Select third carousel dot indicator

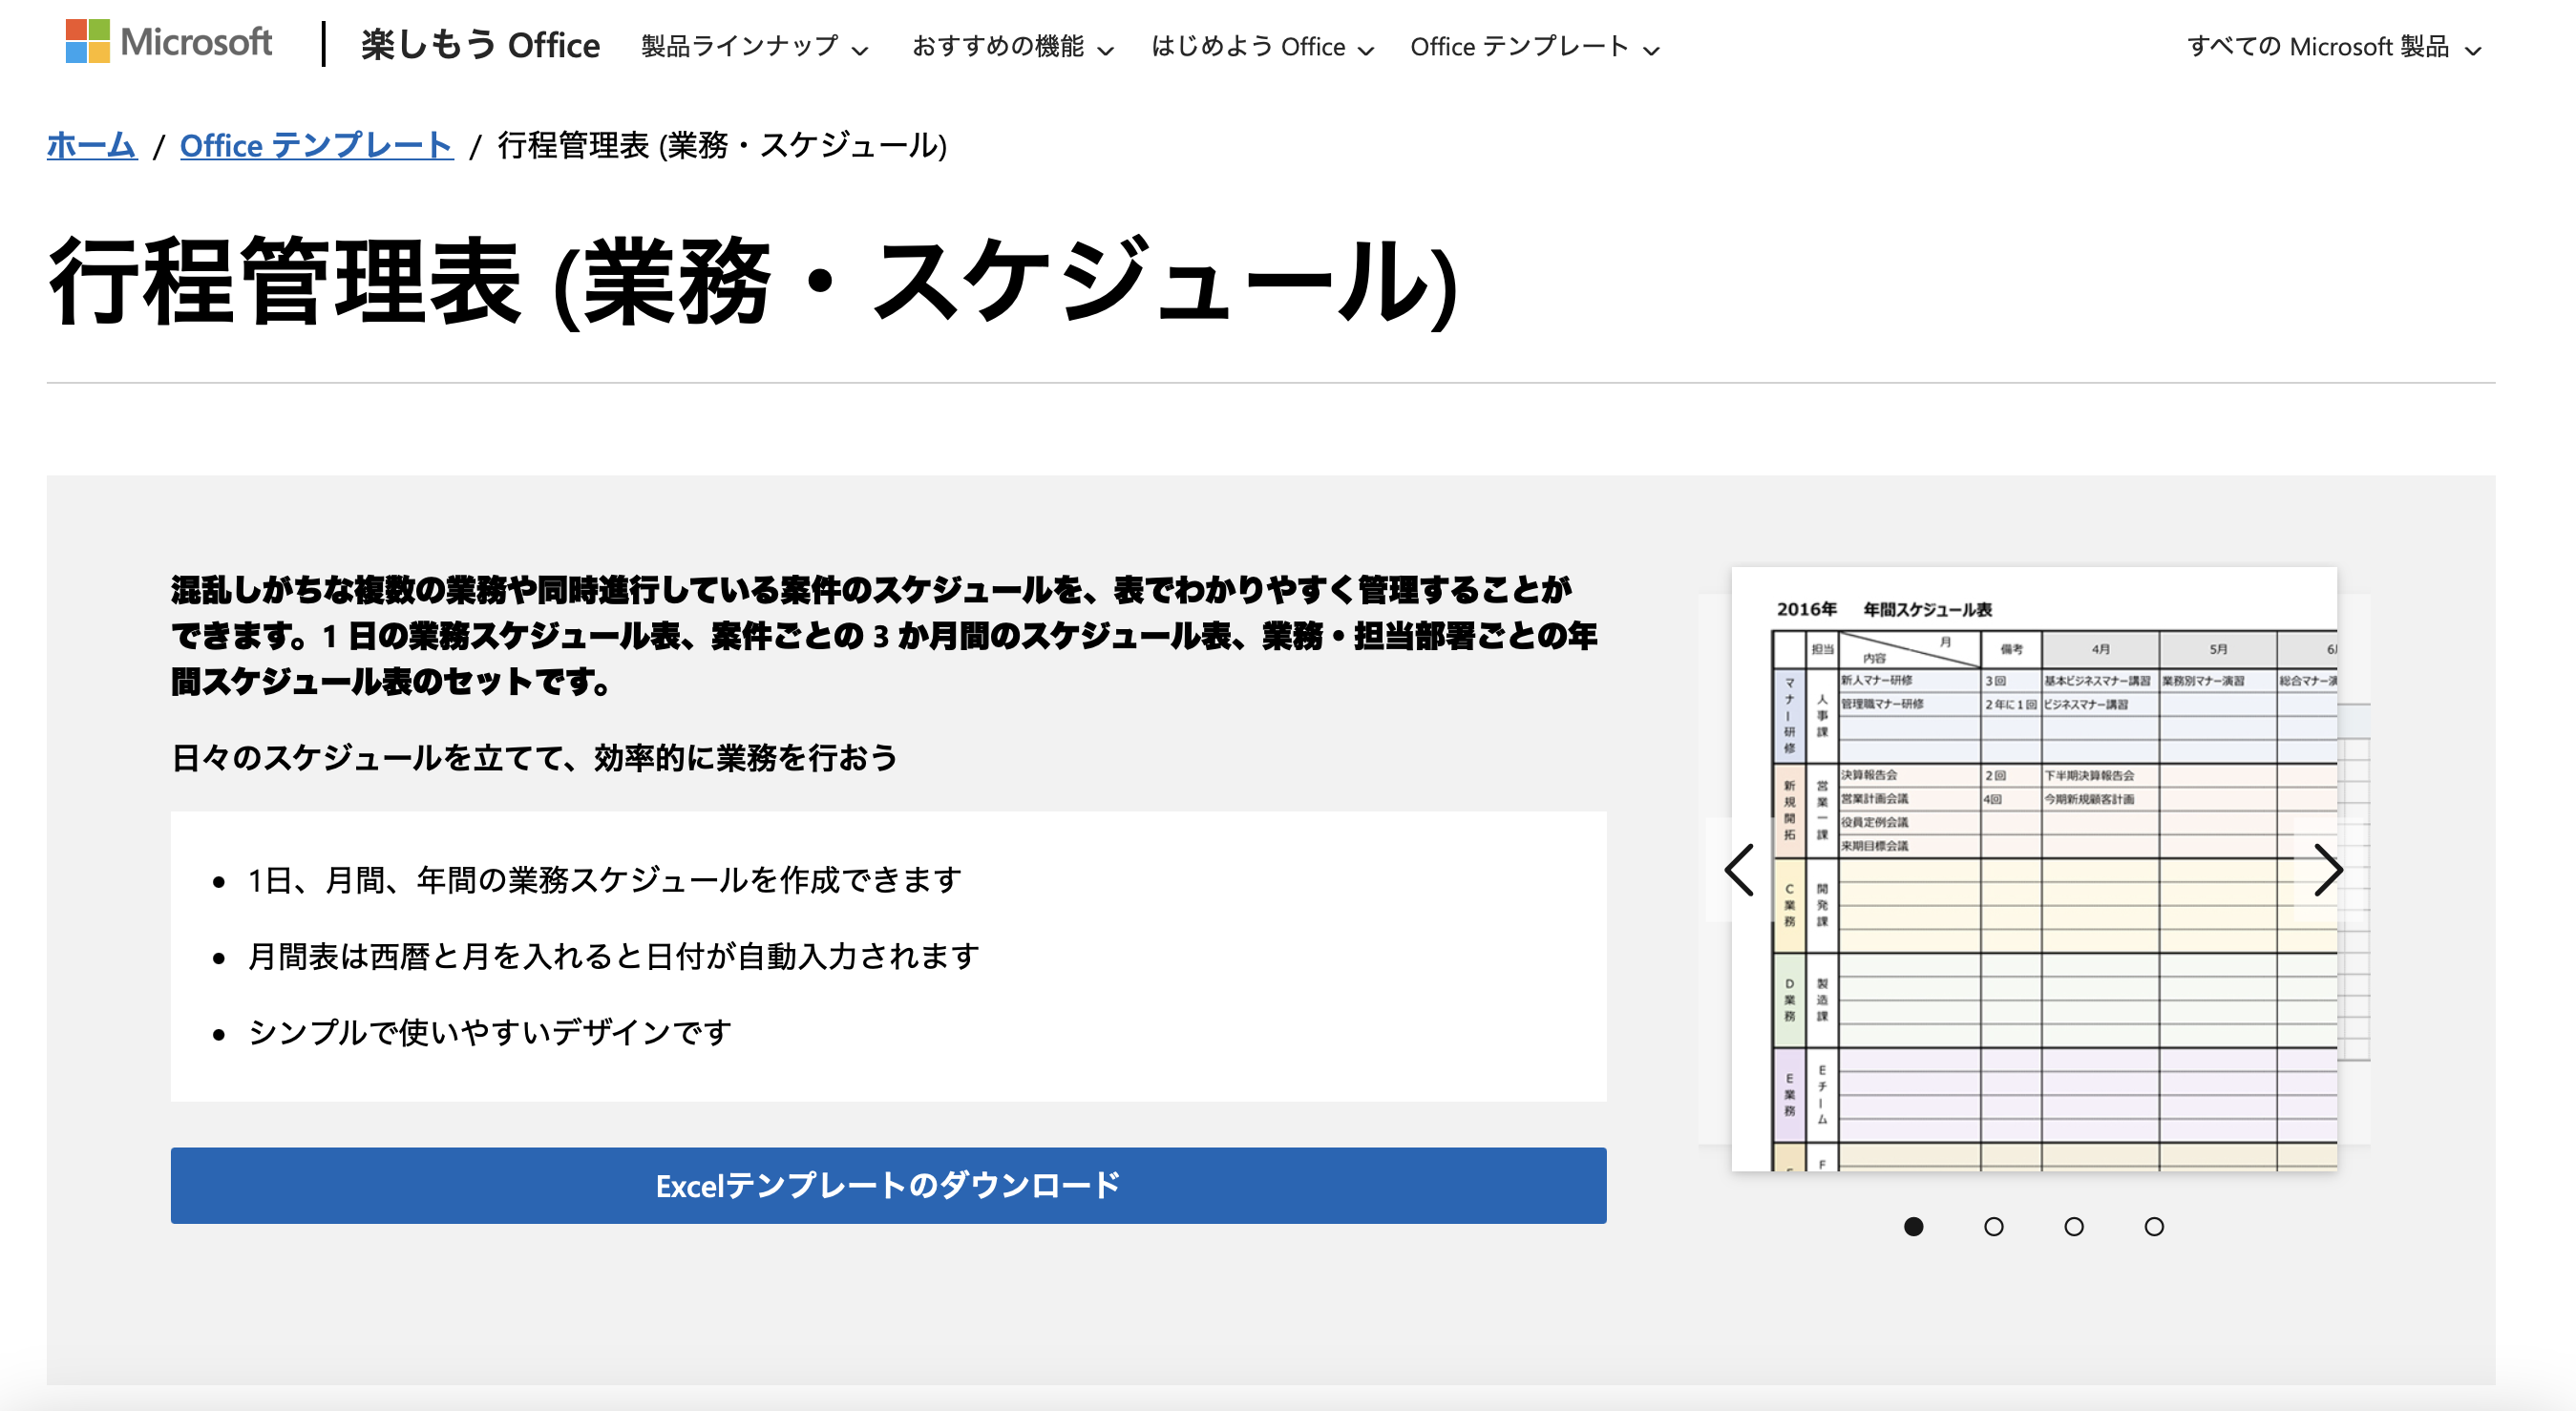point(2074,1226)
